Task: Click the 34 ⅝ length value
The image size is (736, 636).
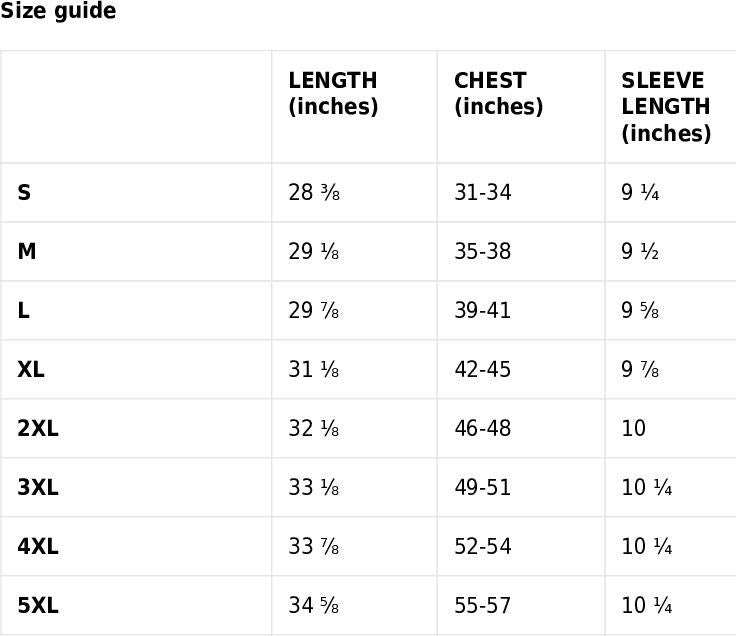Action: pyautogui.click(x=314, y=606)
